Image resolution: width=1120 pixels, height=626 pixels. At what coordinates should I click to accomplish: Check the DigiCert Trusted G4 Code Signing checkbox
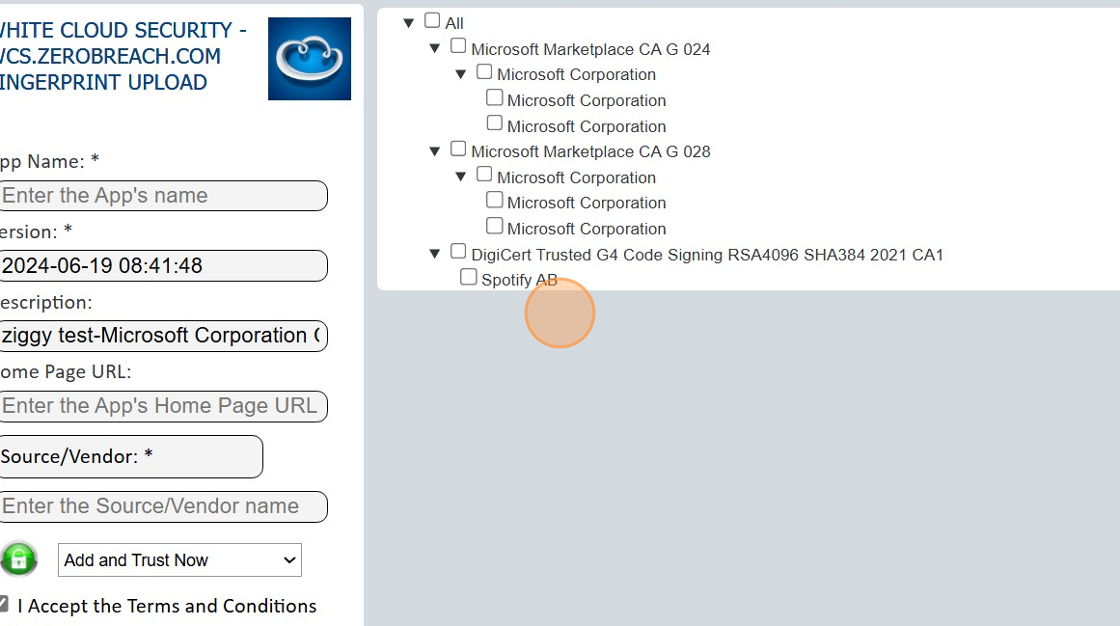[x=458, y=252]
